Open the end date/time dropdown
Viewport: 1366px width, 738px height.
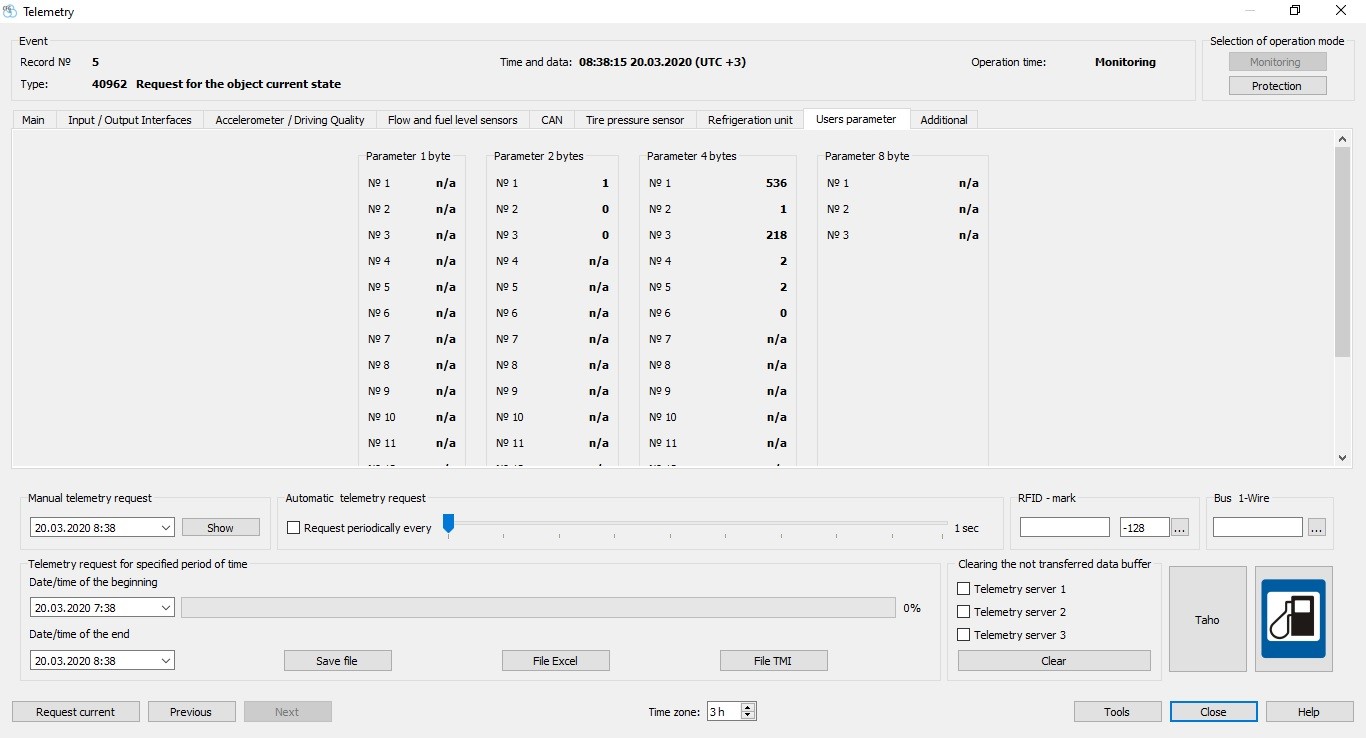pos(165,661)
